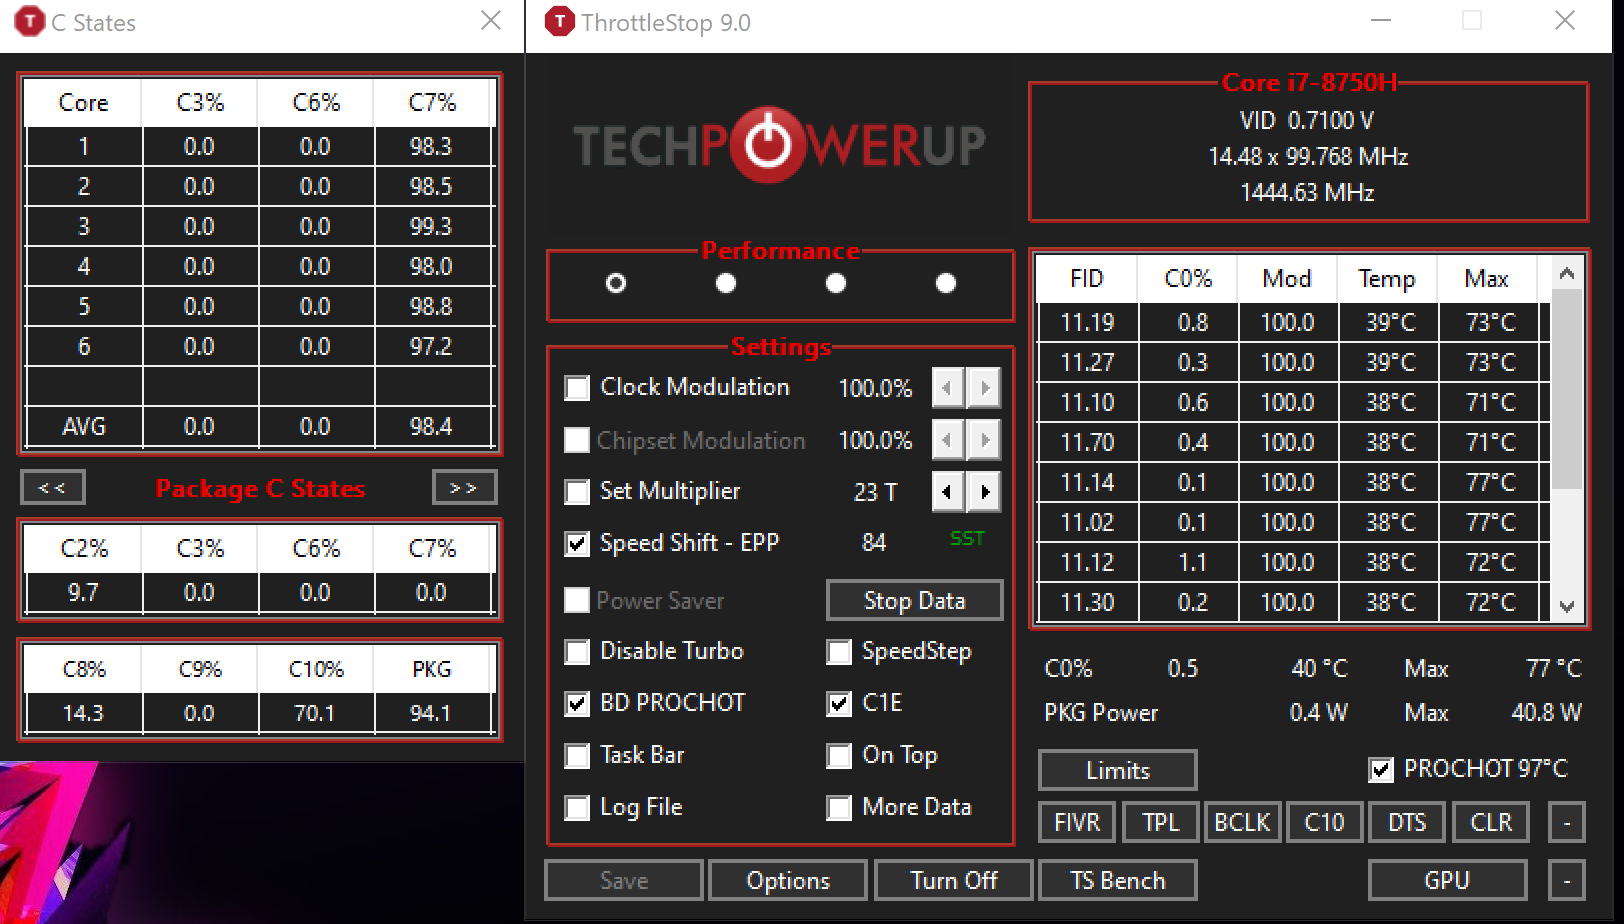Image resolution: width=1624 pixels, height=924 pixels.
Task: Enable the Task Bar checkbox
Action: pos(577,756)
